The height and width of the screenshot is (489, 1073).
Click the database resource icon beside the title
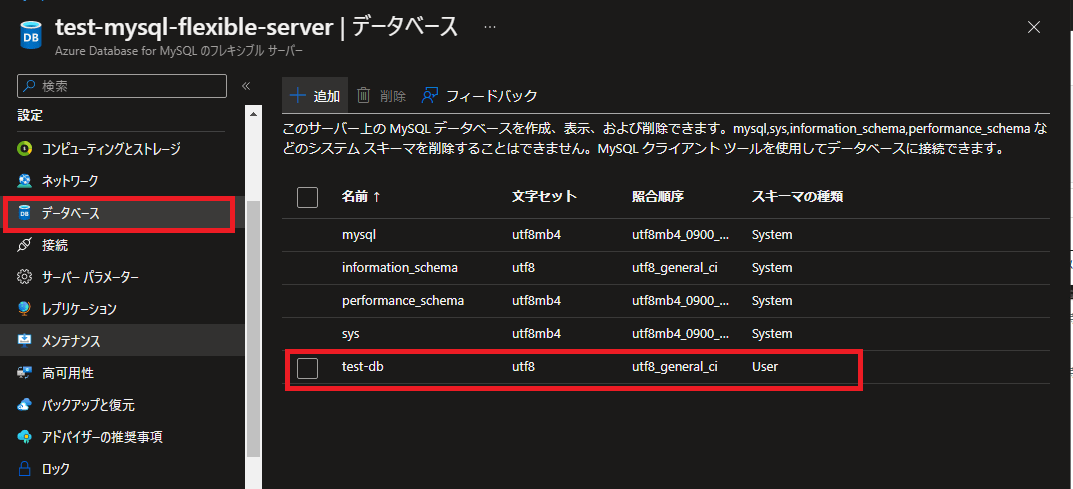coord(30,36)
